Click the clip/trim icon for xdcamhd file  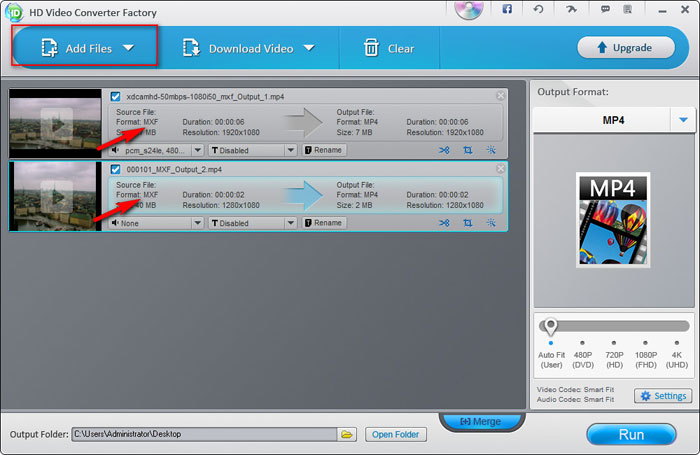[444, 150]
